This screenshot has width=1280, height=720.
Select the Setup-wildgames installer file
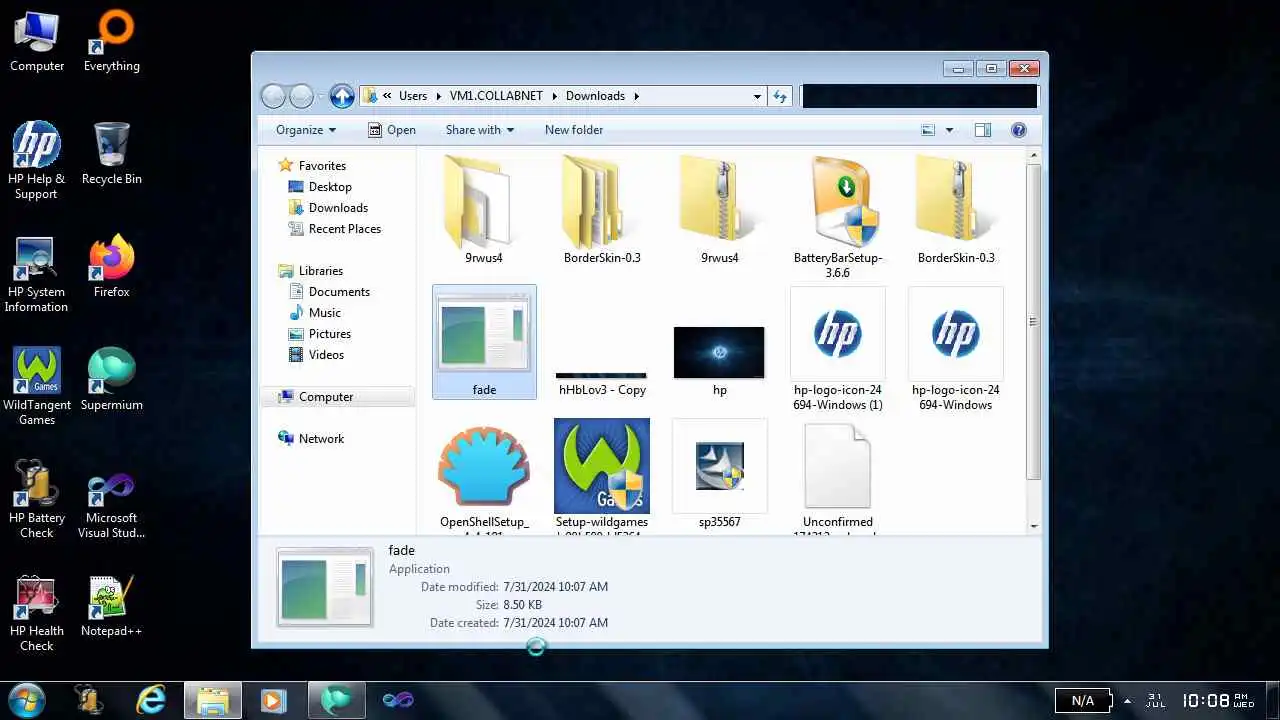tap(602, 476)
